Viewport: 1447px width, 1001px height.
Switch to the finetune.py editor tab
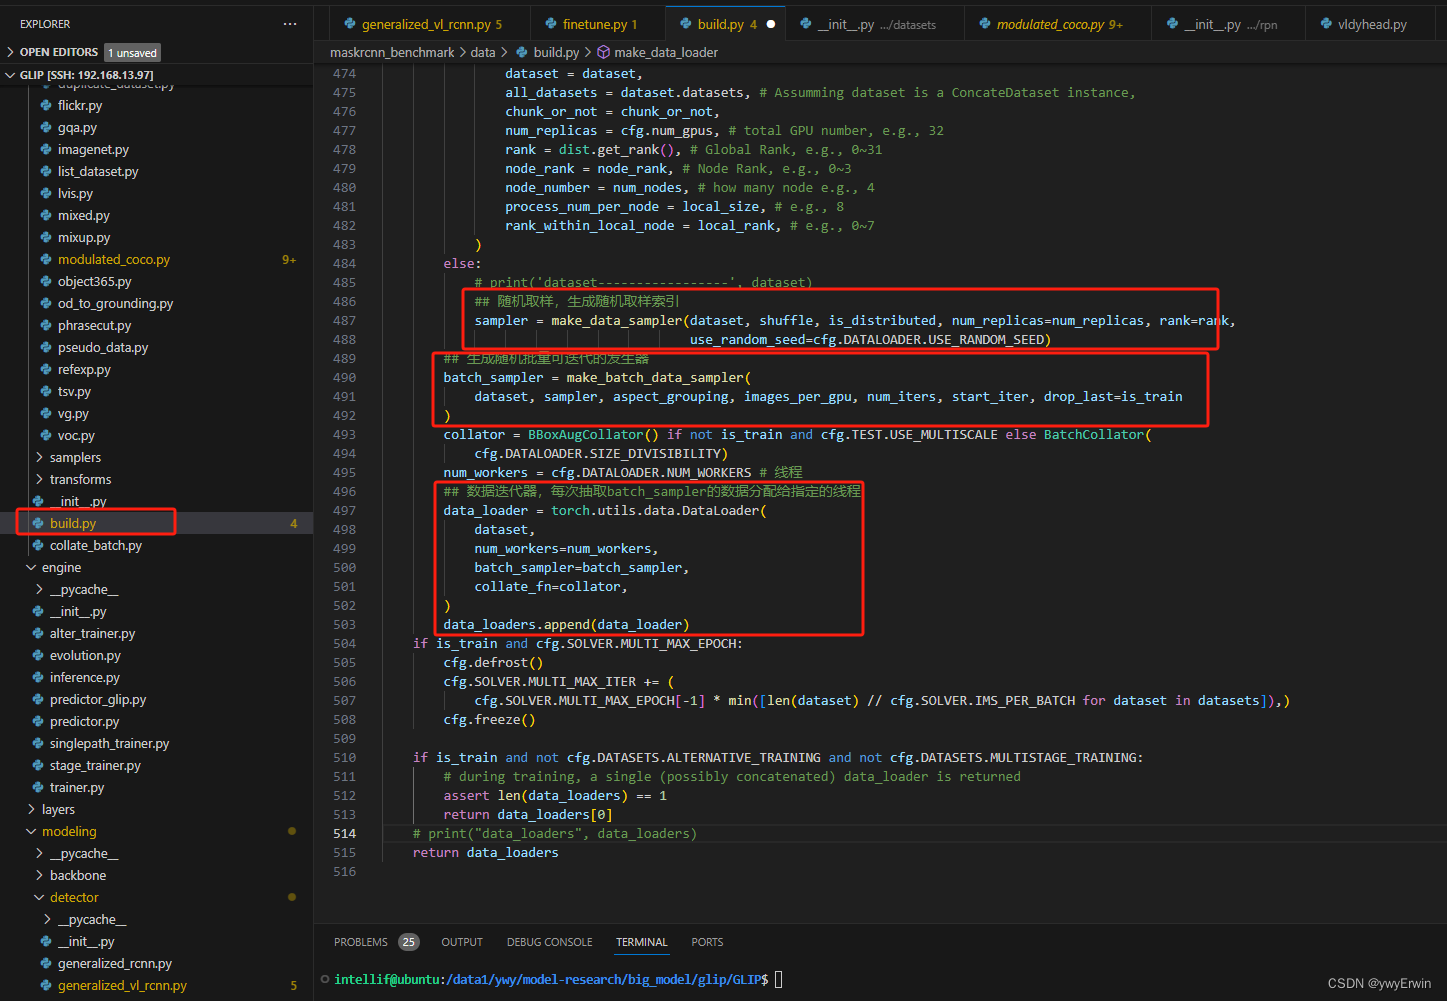coord(599,24)
